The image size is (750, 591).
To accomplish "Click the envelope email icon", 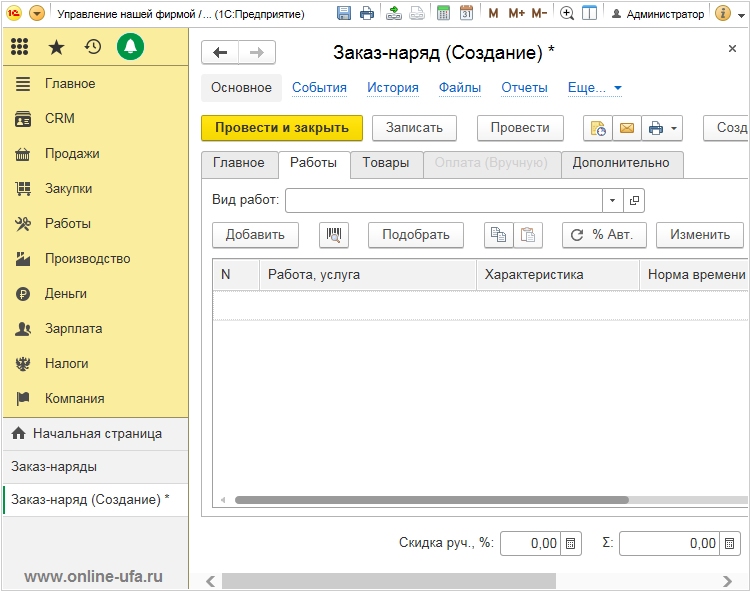I will point(626,128).
